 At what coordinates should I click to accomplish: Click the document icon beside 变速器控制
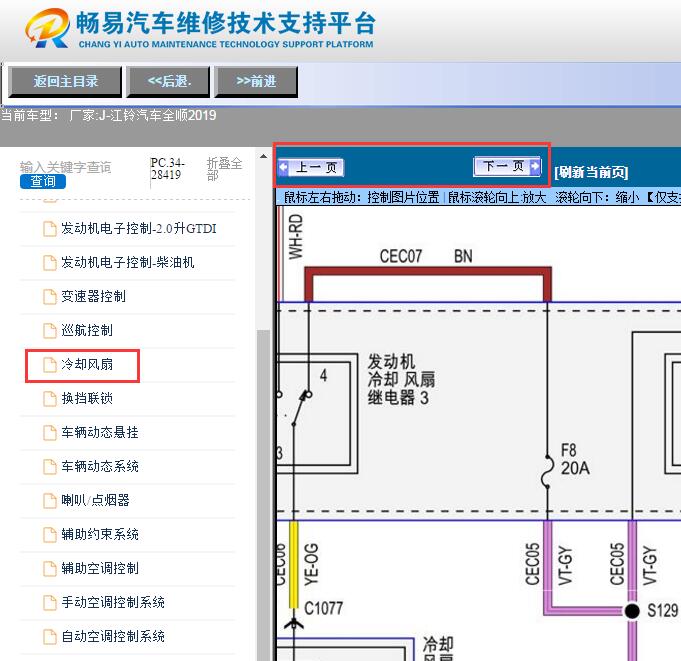coord(50,297)
